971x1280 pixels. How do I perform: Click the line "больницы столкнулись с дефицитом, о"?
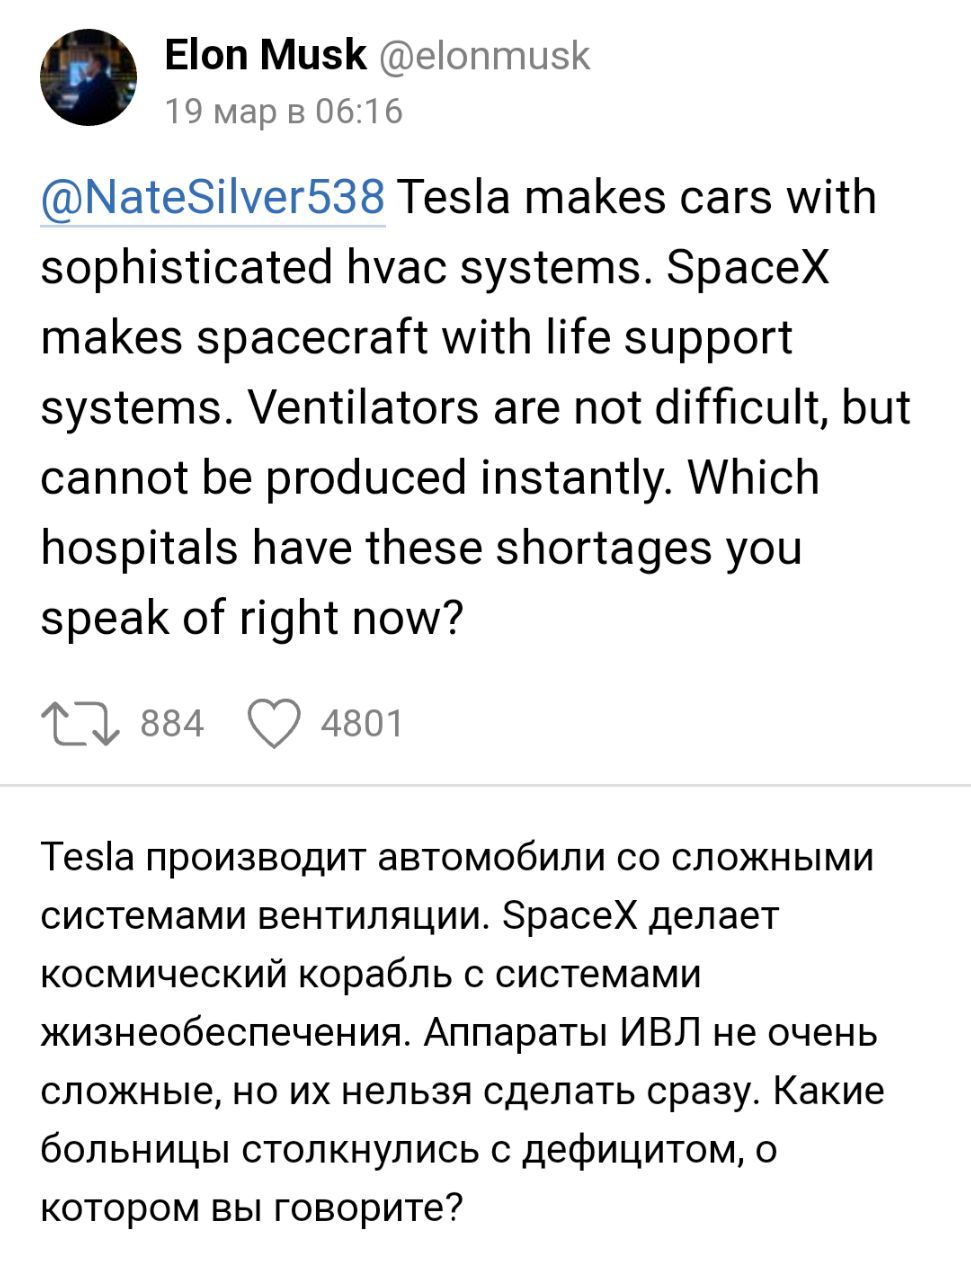[408, 1150]
